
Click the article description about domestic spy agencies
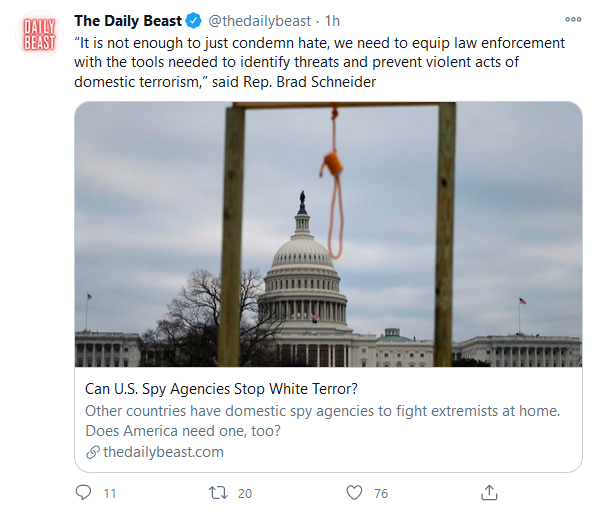point(323,421)
